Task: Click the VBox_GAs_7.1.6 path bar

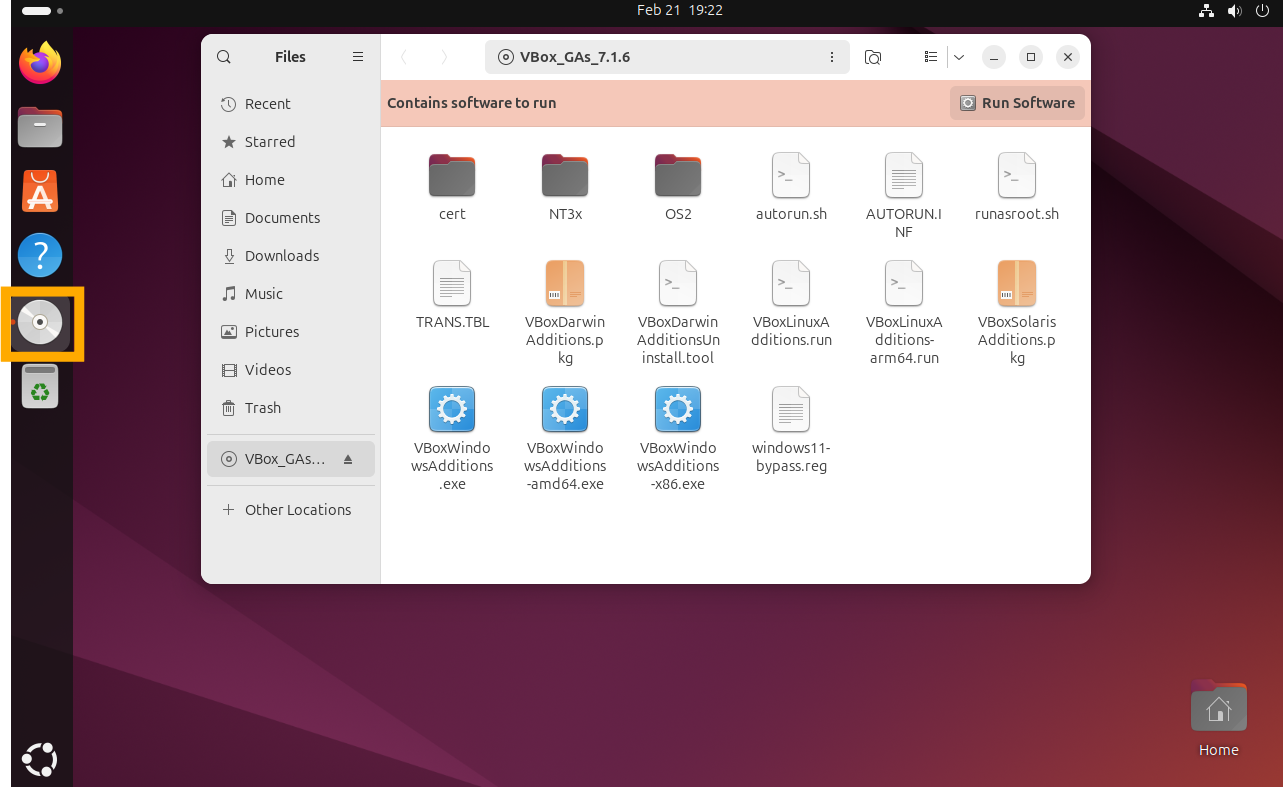Action: pyautogui.click(x=667, y=57)
